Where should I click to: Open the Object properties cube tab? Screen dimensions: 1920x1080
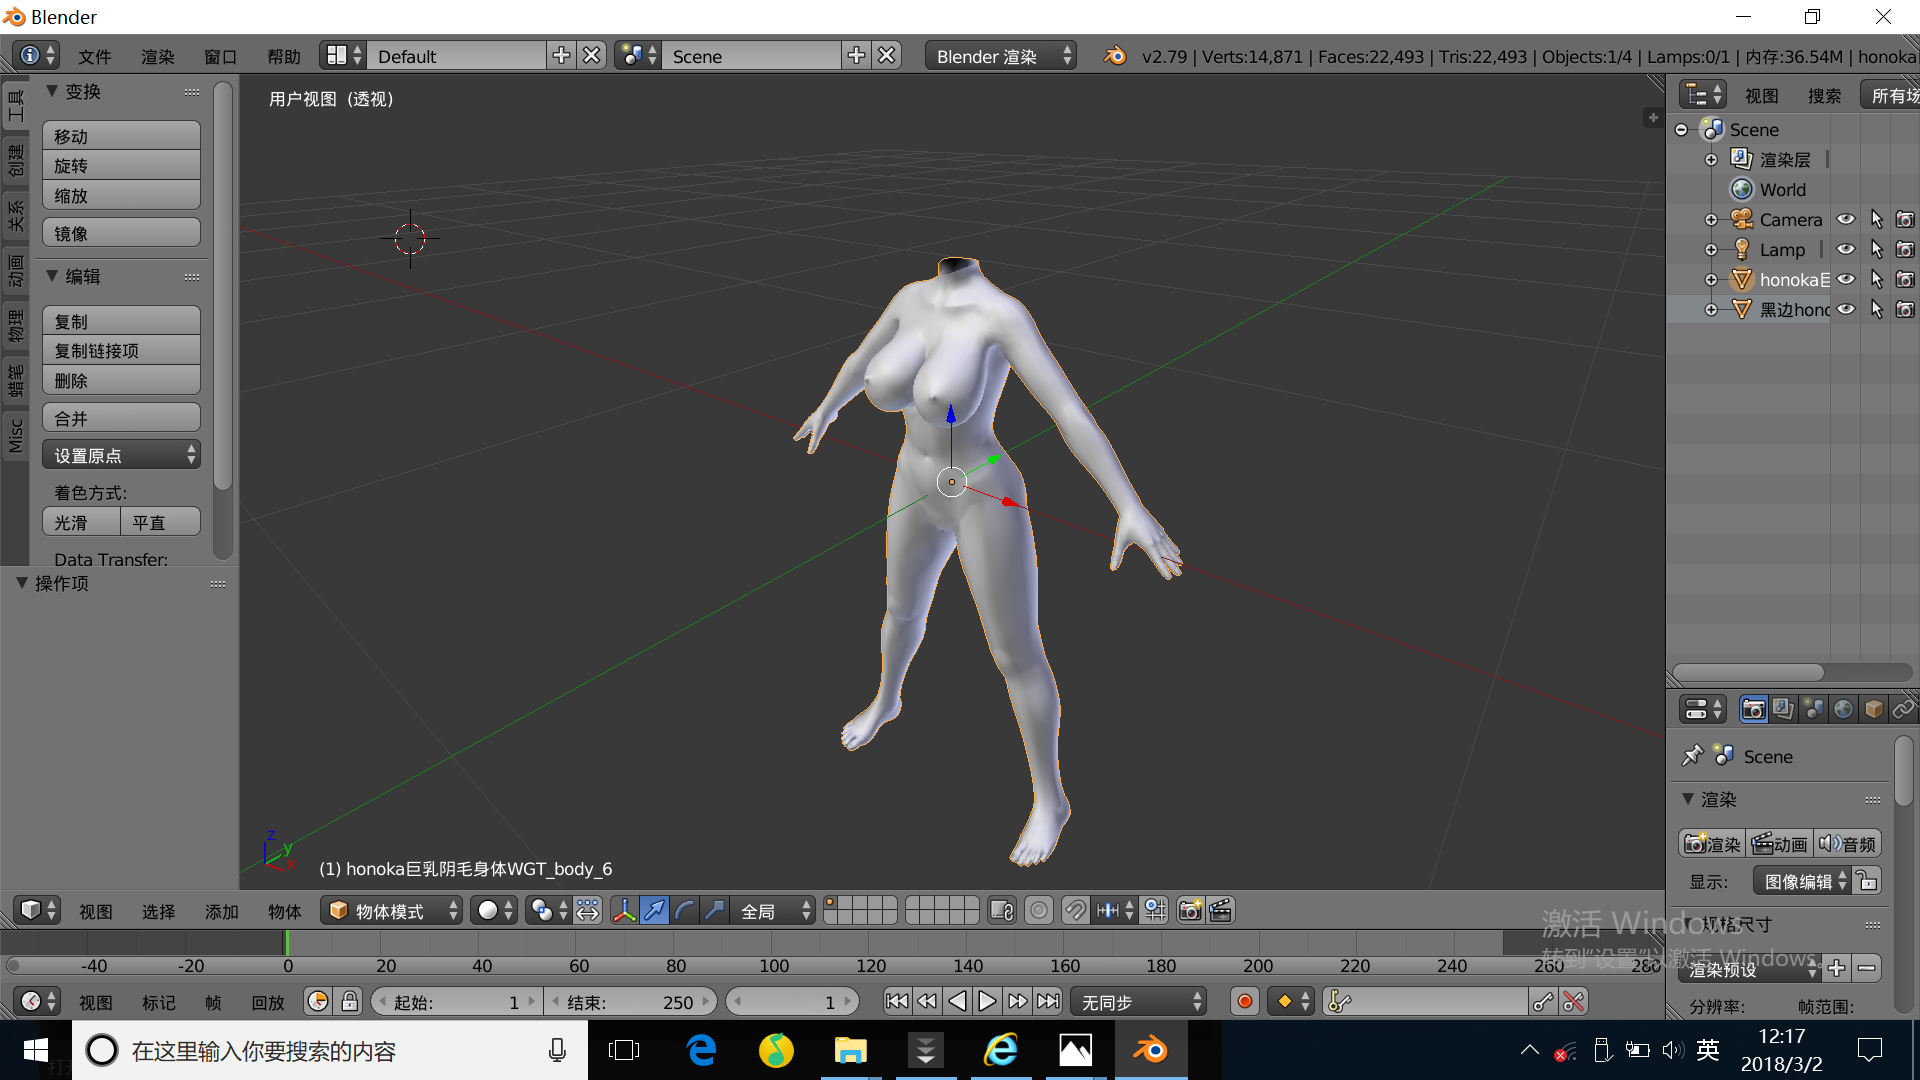[x=1874, y=709]
